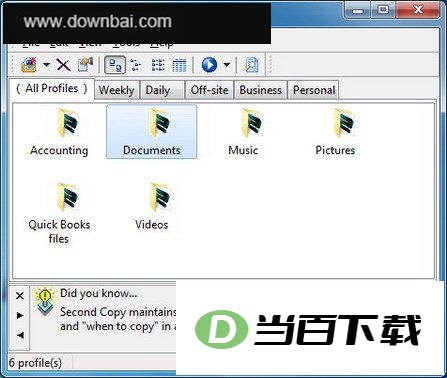The height and width of the screenshot is (378, 447).
Task: Close the window with red X
Action: 418,10
